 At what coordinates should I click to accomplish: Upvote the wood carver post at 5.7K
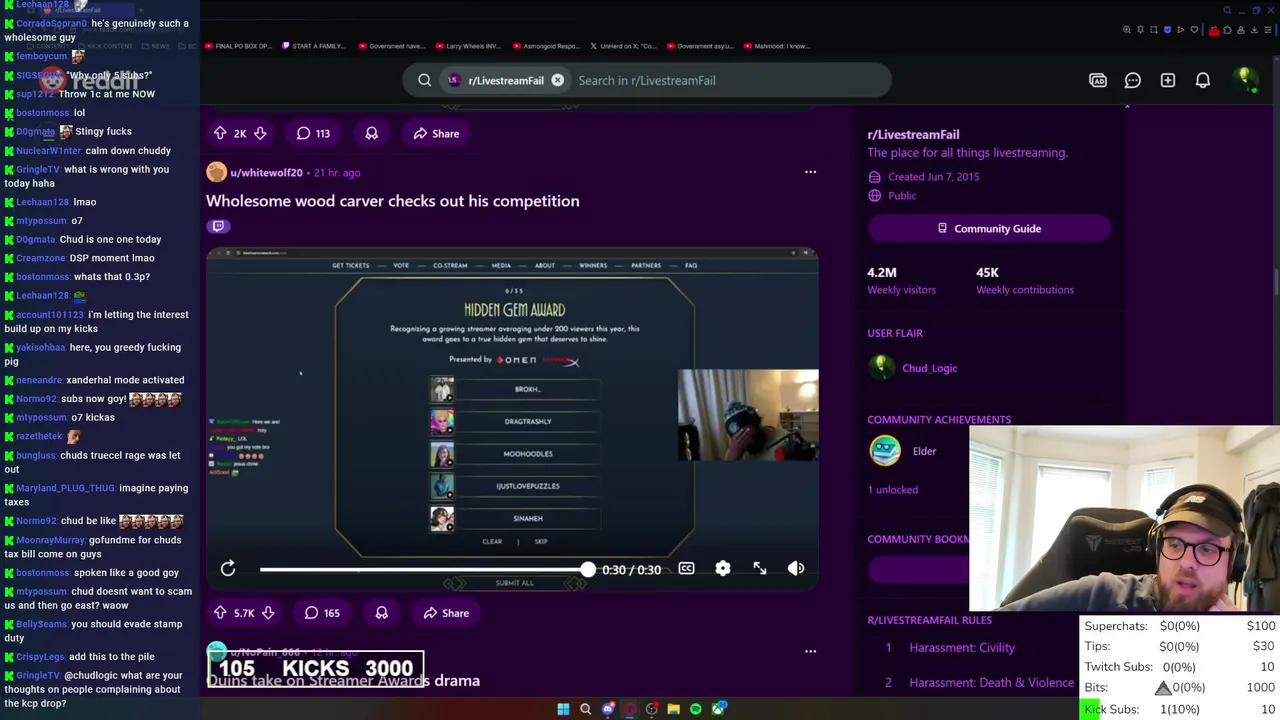pos(220,613)
